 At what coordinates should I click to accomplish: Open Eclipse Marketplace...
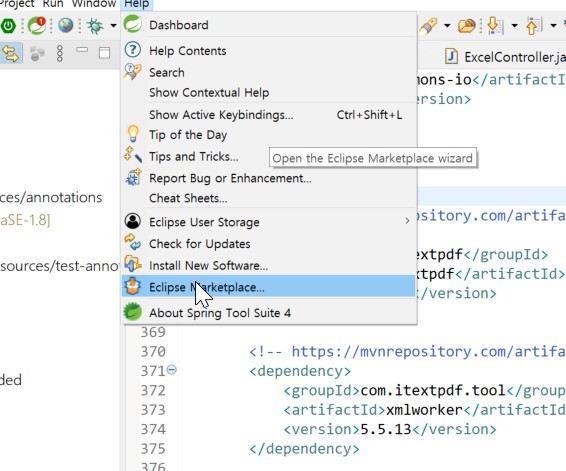pos(269,287)
